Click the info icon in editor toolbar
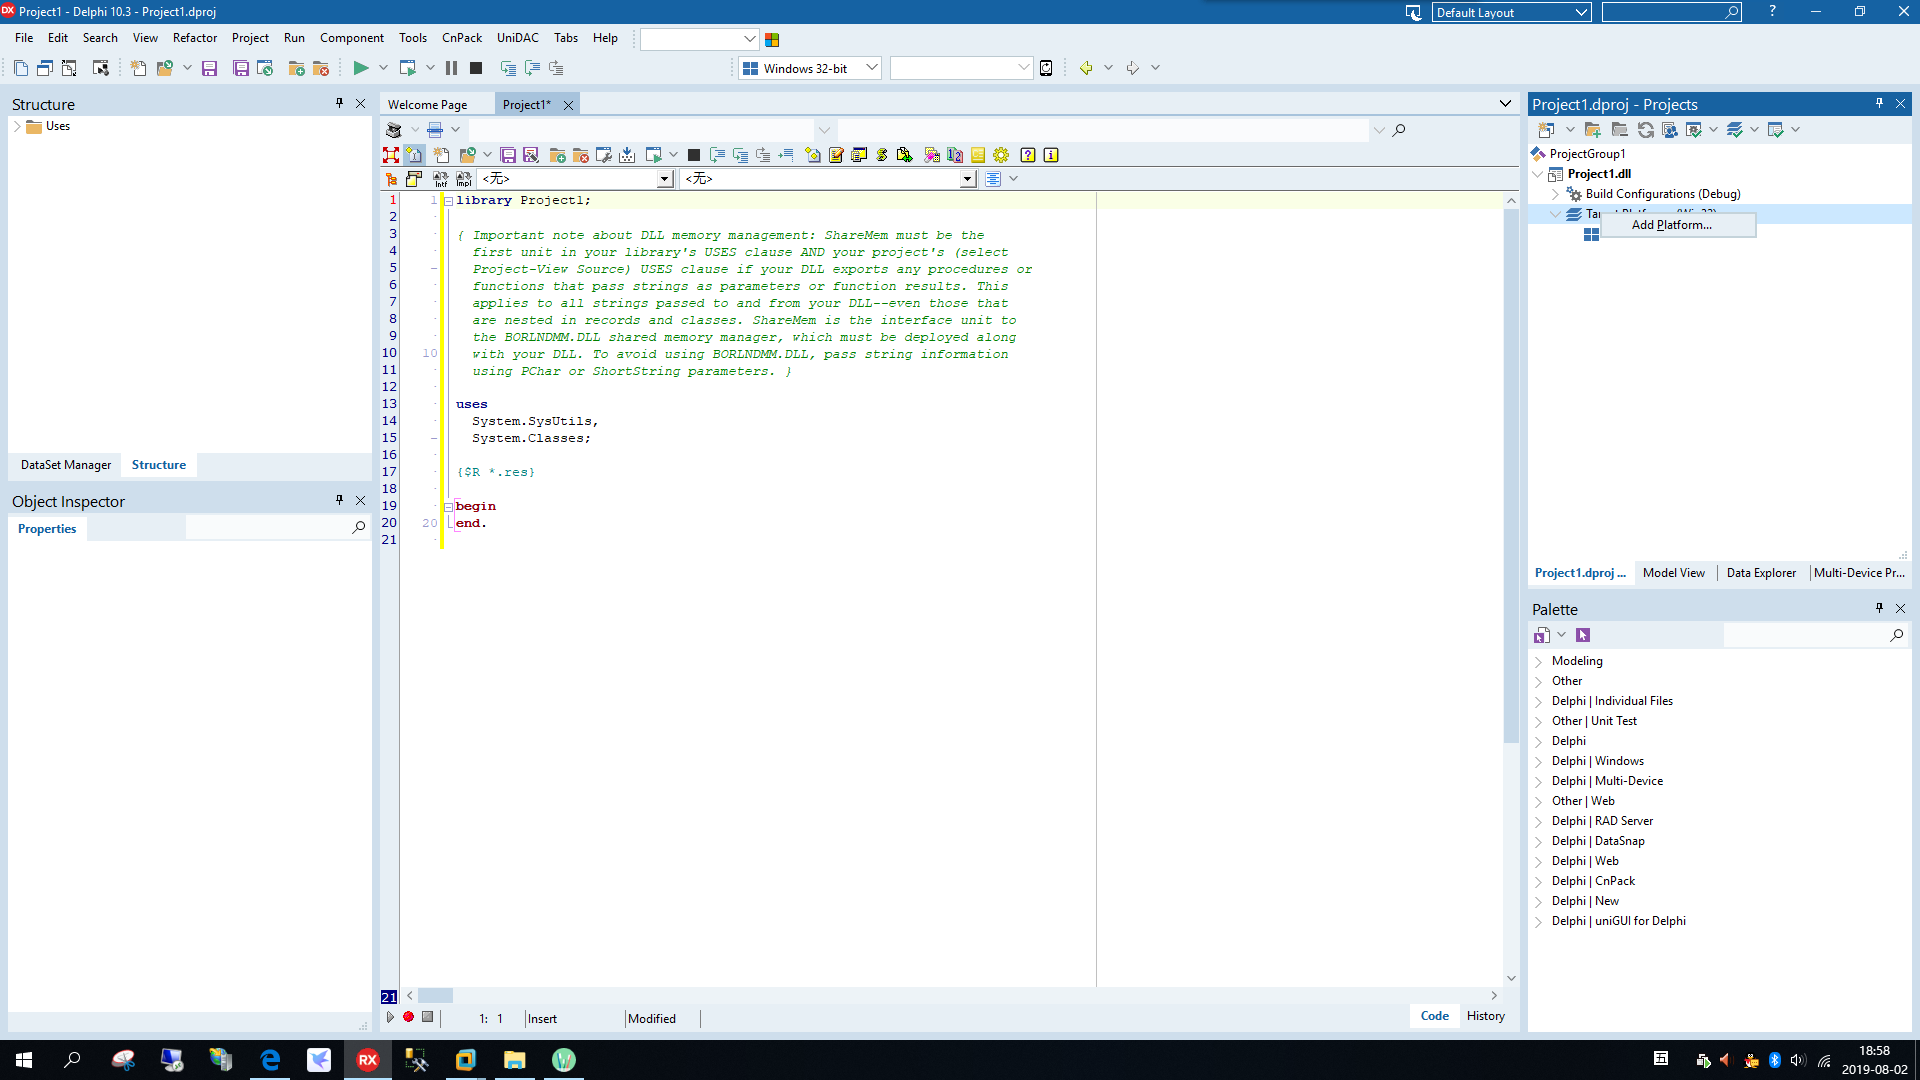 tap(1051, 155)
